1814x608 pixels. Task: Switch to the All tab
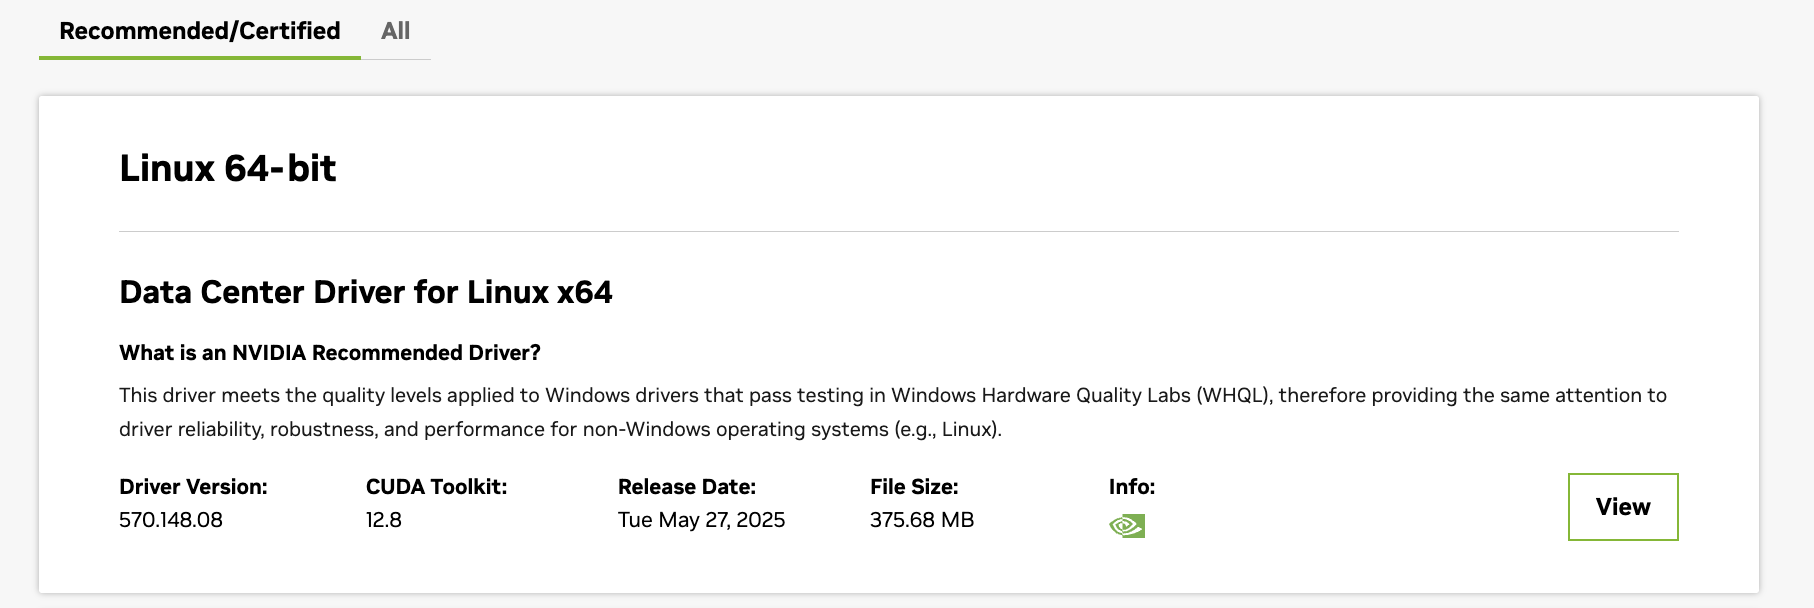[x=395, y=31]
